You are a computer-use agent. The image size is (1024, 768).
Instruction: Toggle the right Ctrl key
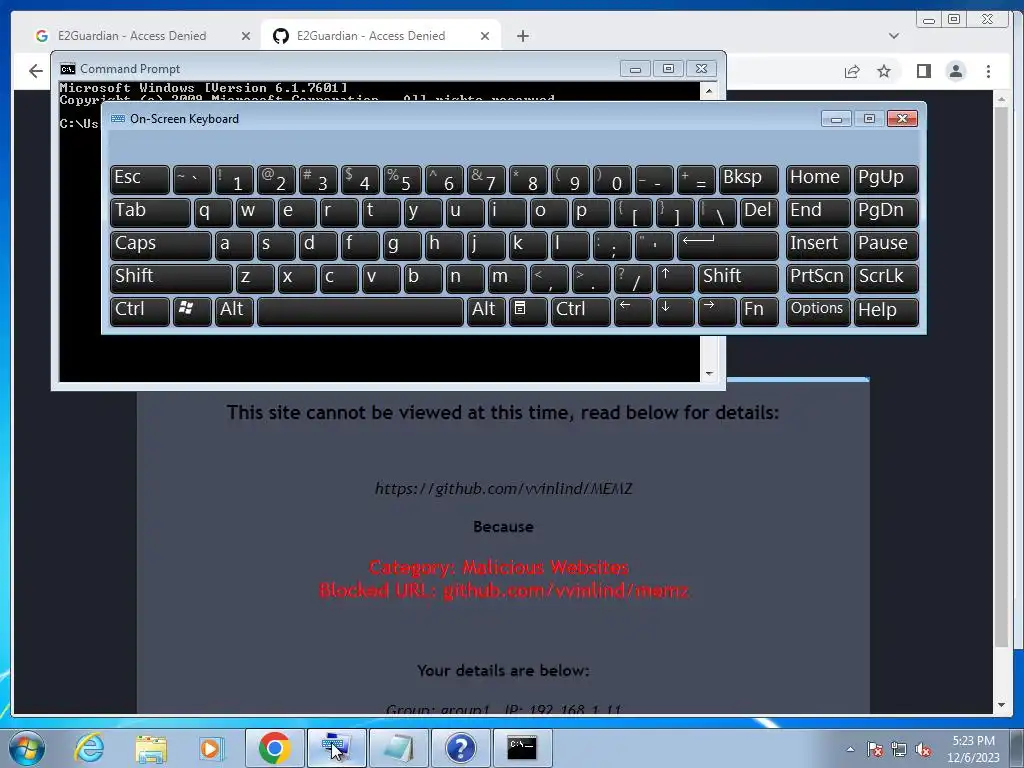(581, 311)
